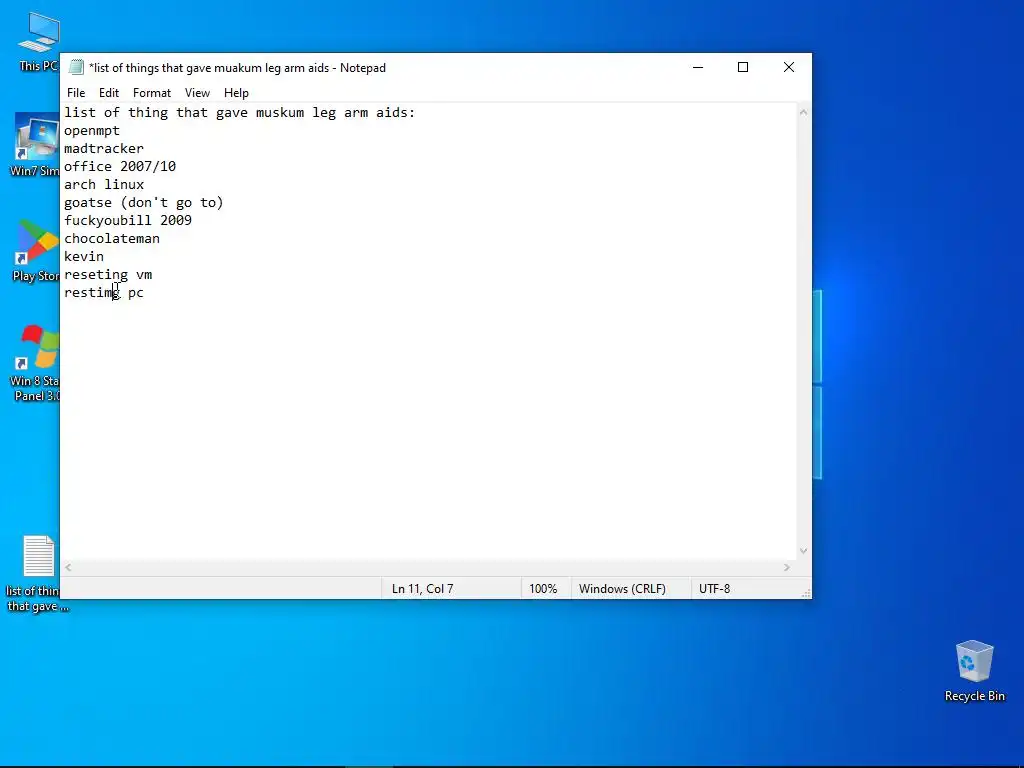Click the heading line 'list of thing that gave'

tap(240, 112)
